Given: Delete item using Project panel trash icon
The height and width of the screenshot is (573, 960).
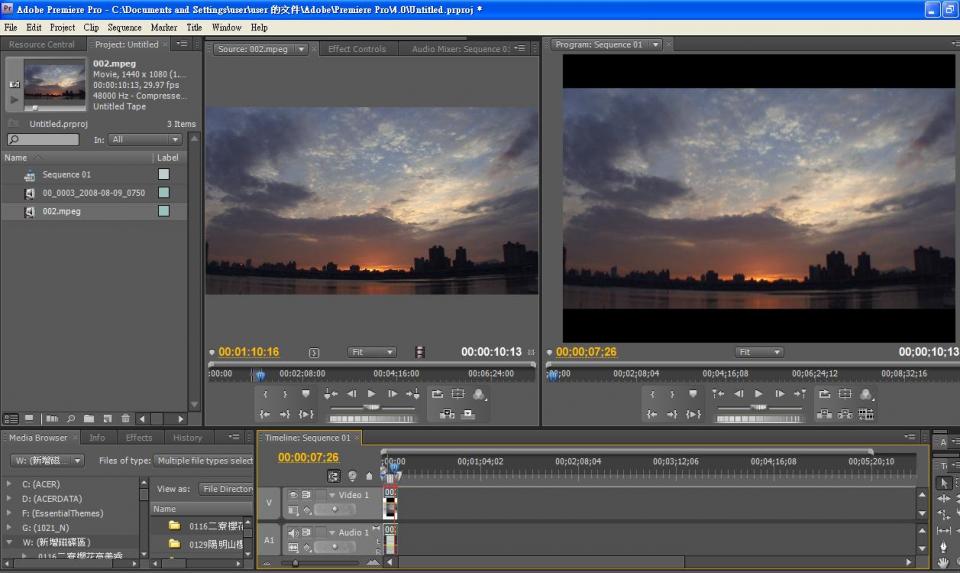Looking at the screenshot, I should click(x=126, y=419).
